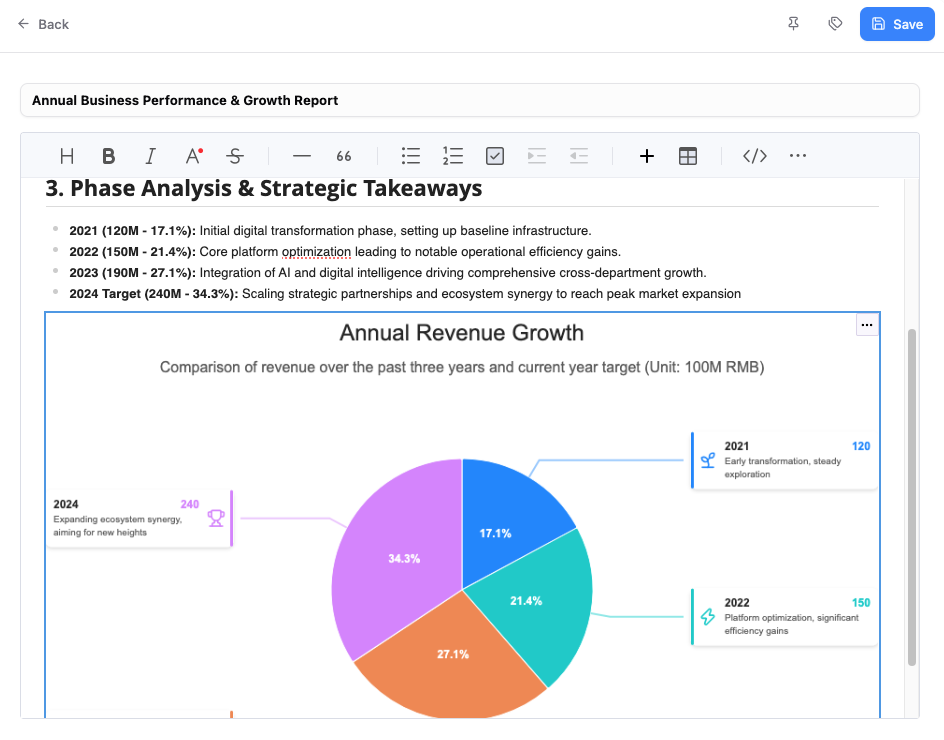Open the chart block options menu
Viewport: 944px width, 740px height.
coord(867,325)
